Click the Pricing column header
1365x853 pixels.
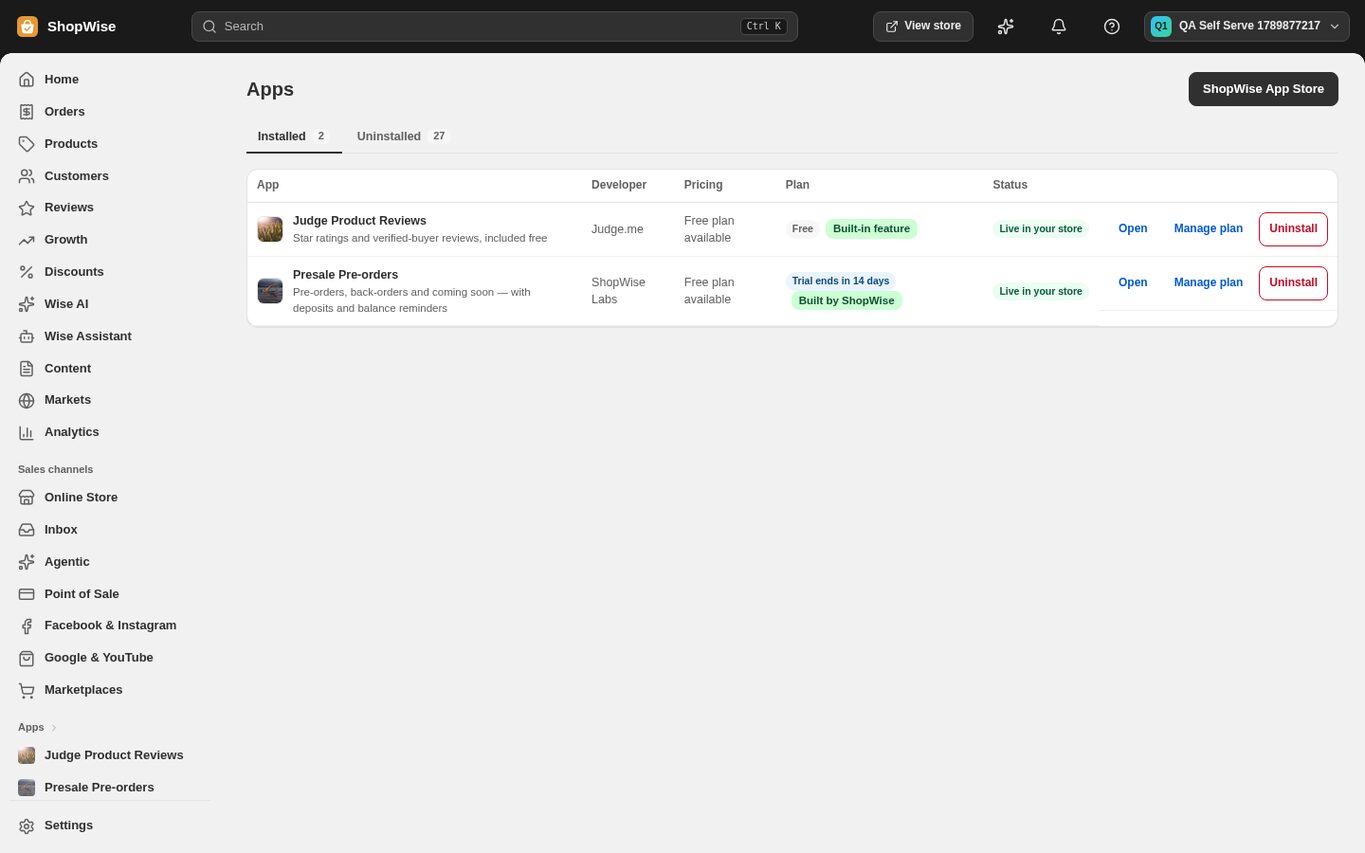(703, 185)
